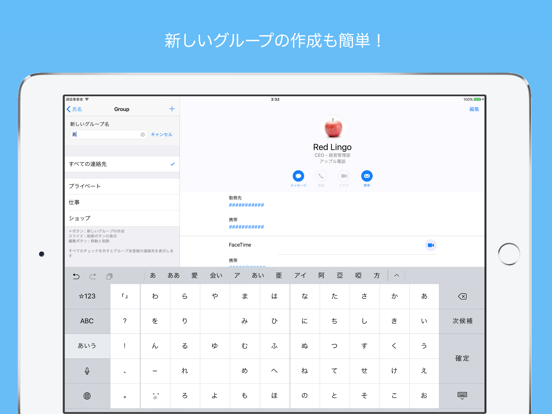Viewport: 552px width, 414px height.
Task: Tap the Red Lingo apple avatar
Action: coord(333,127)
